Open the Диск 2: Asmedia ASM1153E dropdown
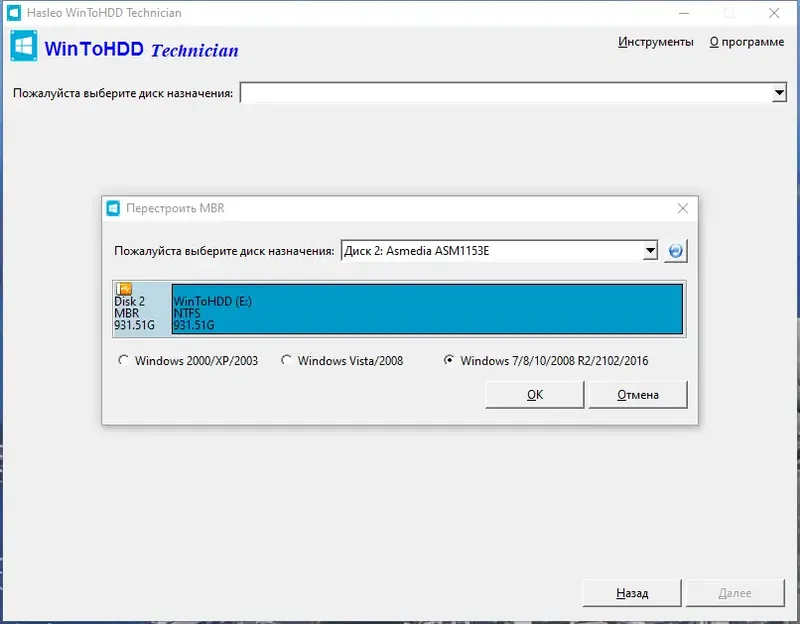The image size is (800, 624). (x=499, y=251)
